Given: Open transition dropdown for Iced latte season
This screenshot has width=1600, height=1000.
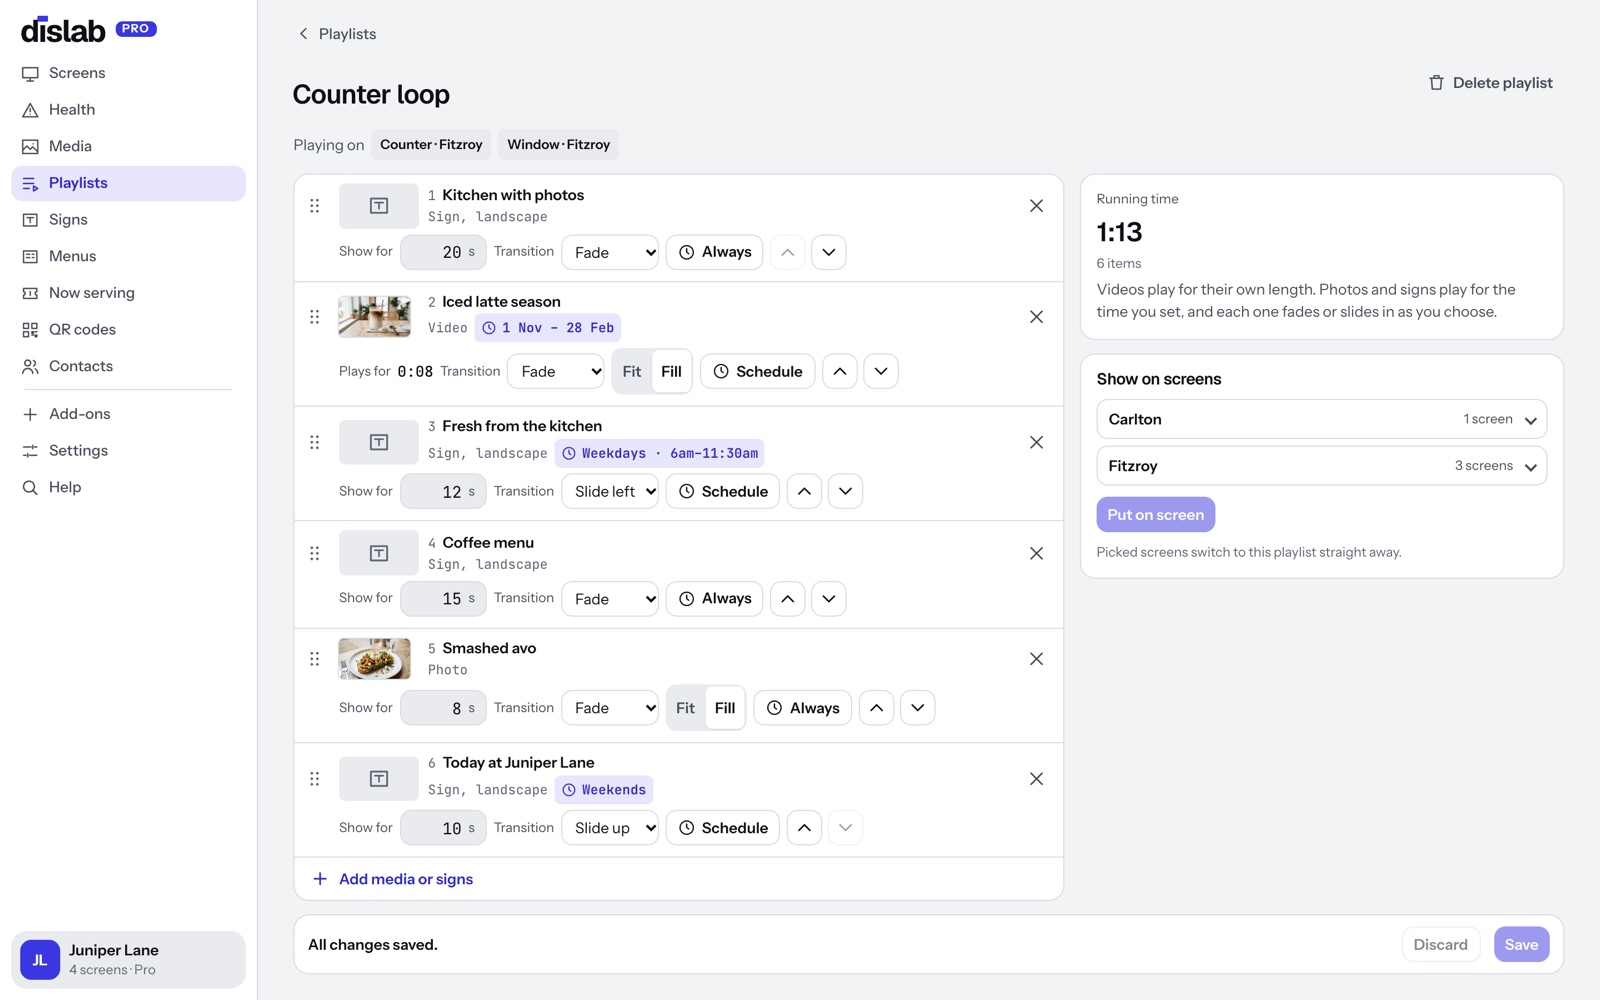Looking at the screenshot, I should coord(556,372).
